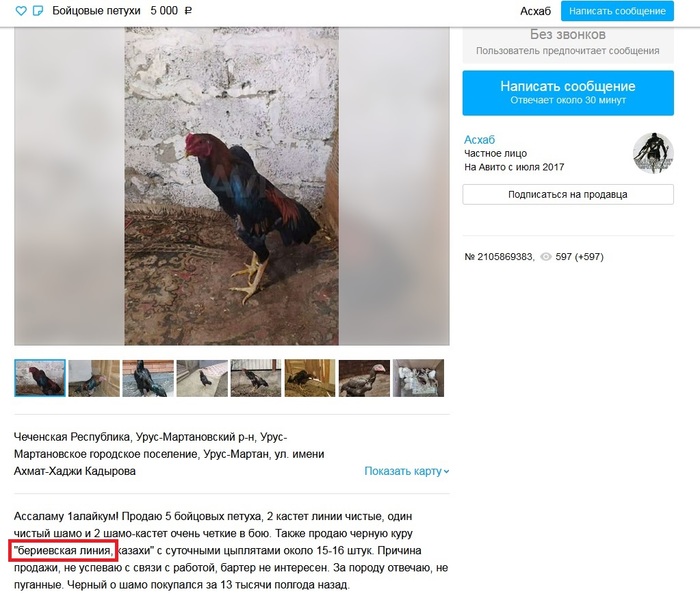The image size is (700, 596).
Task: Click the seller avatar image
Action: pyautogui.click(x=653, y=153)
